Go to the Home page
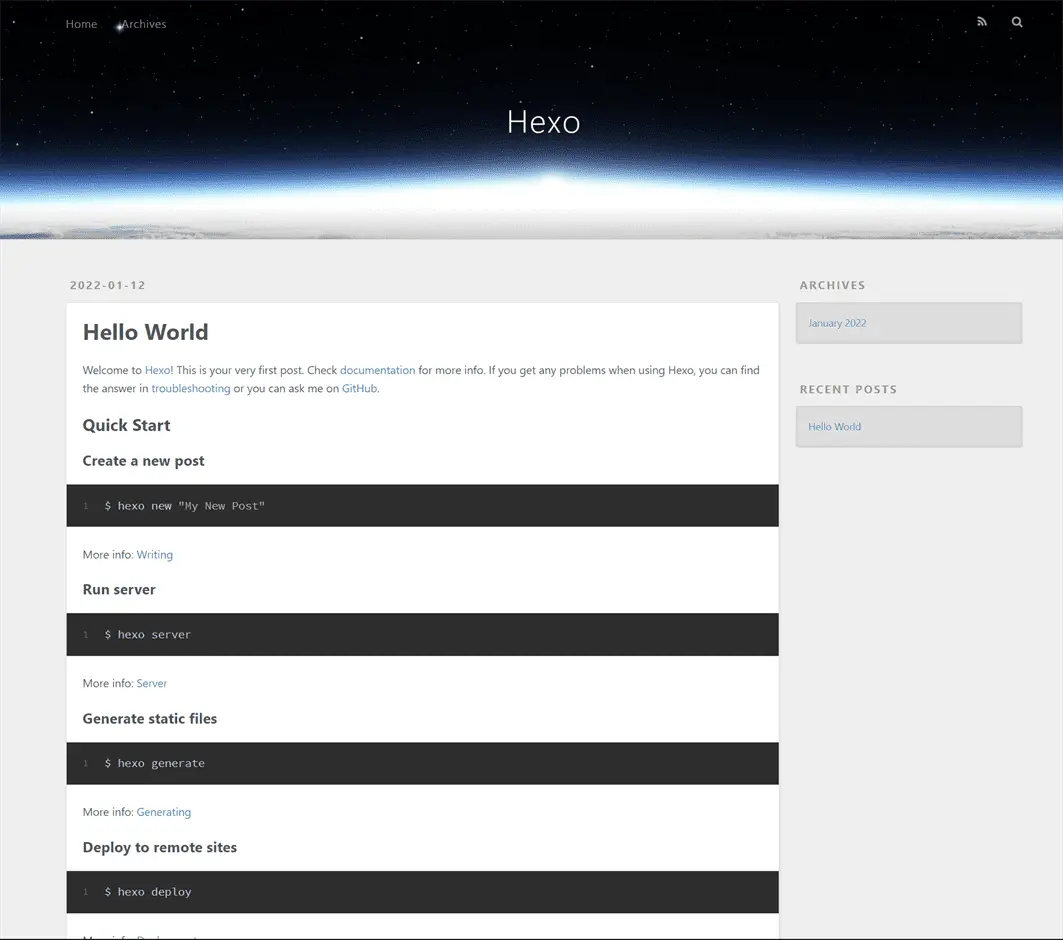The image size is (1063, 940). (81, 24)
